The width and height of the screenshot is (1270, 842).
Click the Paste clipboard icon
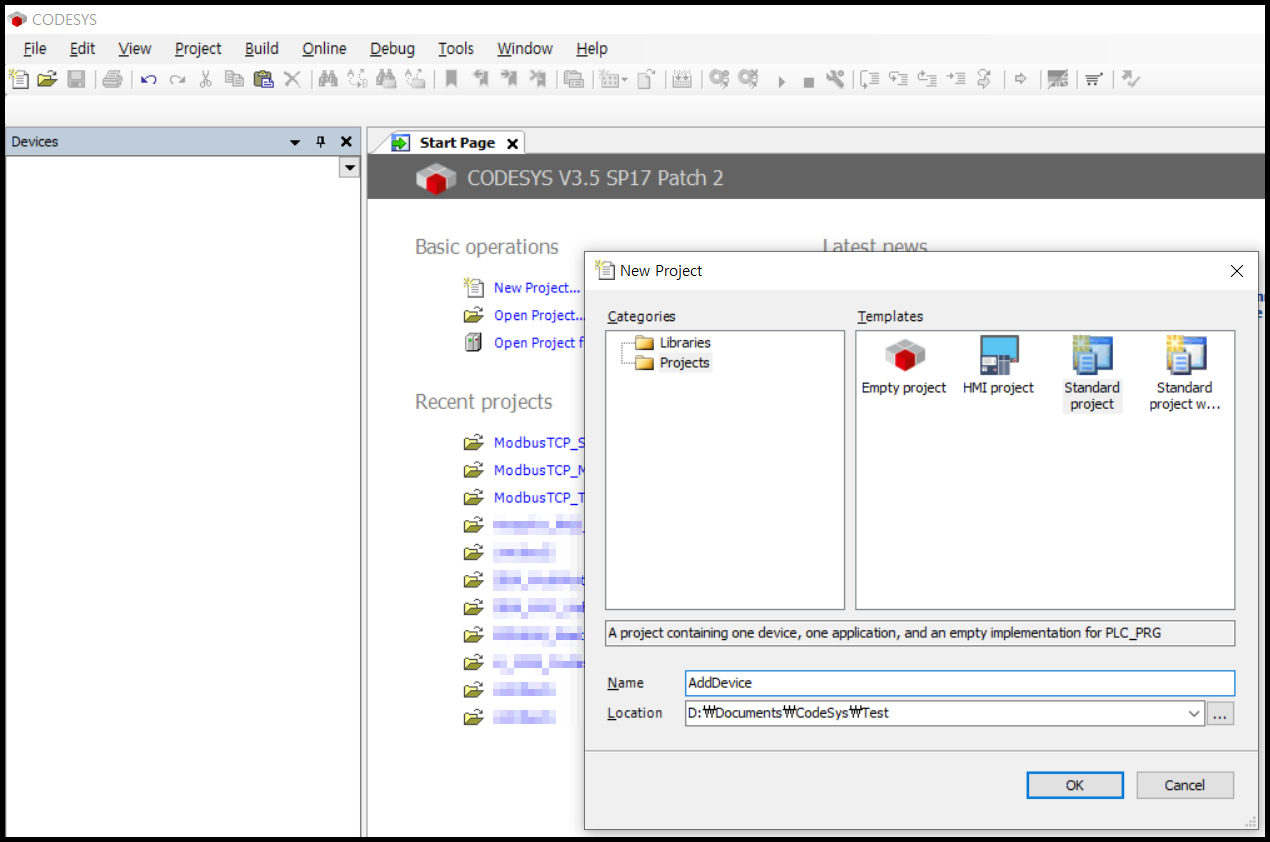click(x=263, y=79)
